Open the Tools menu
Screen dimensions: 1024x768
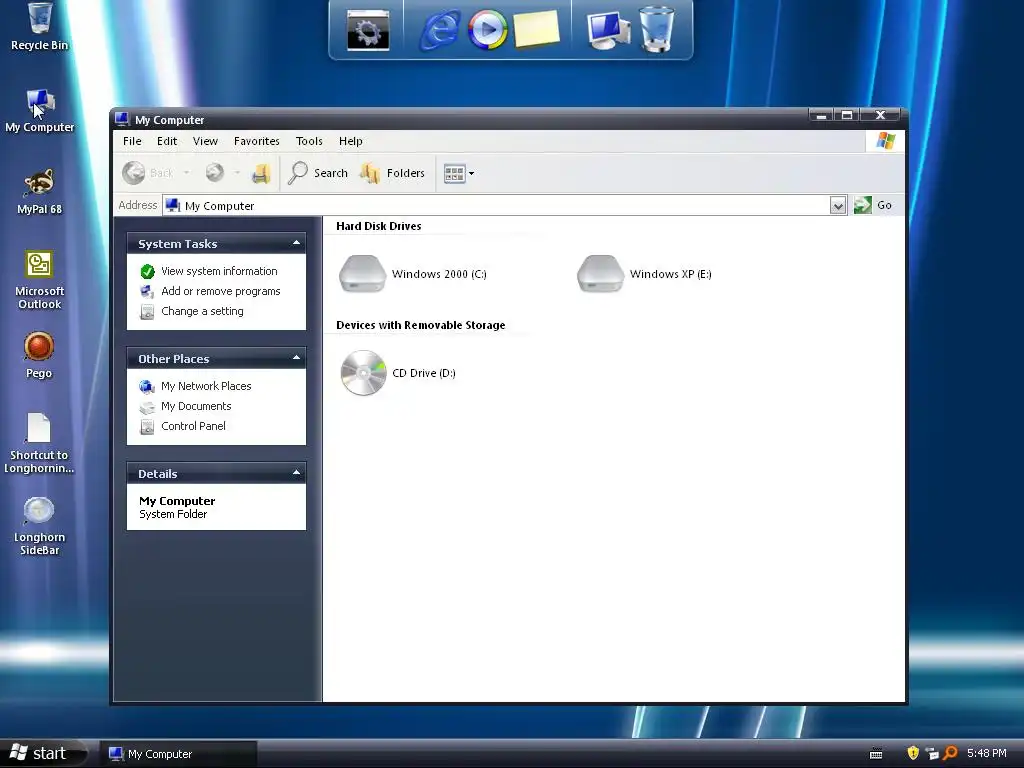[309, 141]
